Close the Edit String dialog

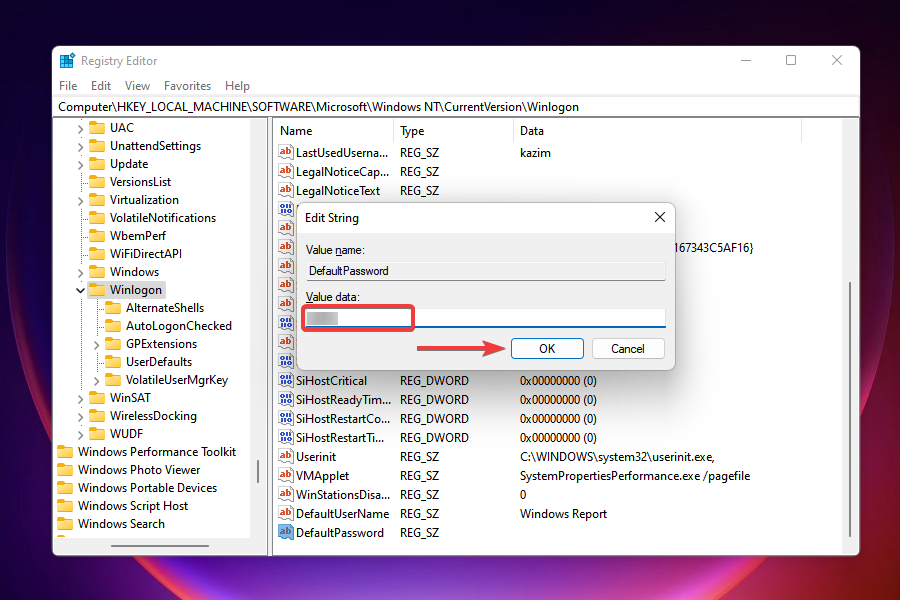coord(660,217)
